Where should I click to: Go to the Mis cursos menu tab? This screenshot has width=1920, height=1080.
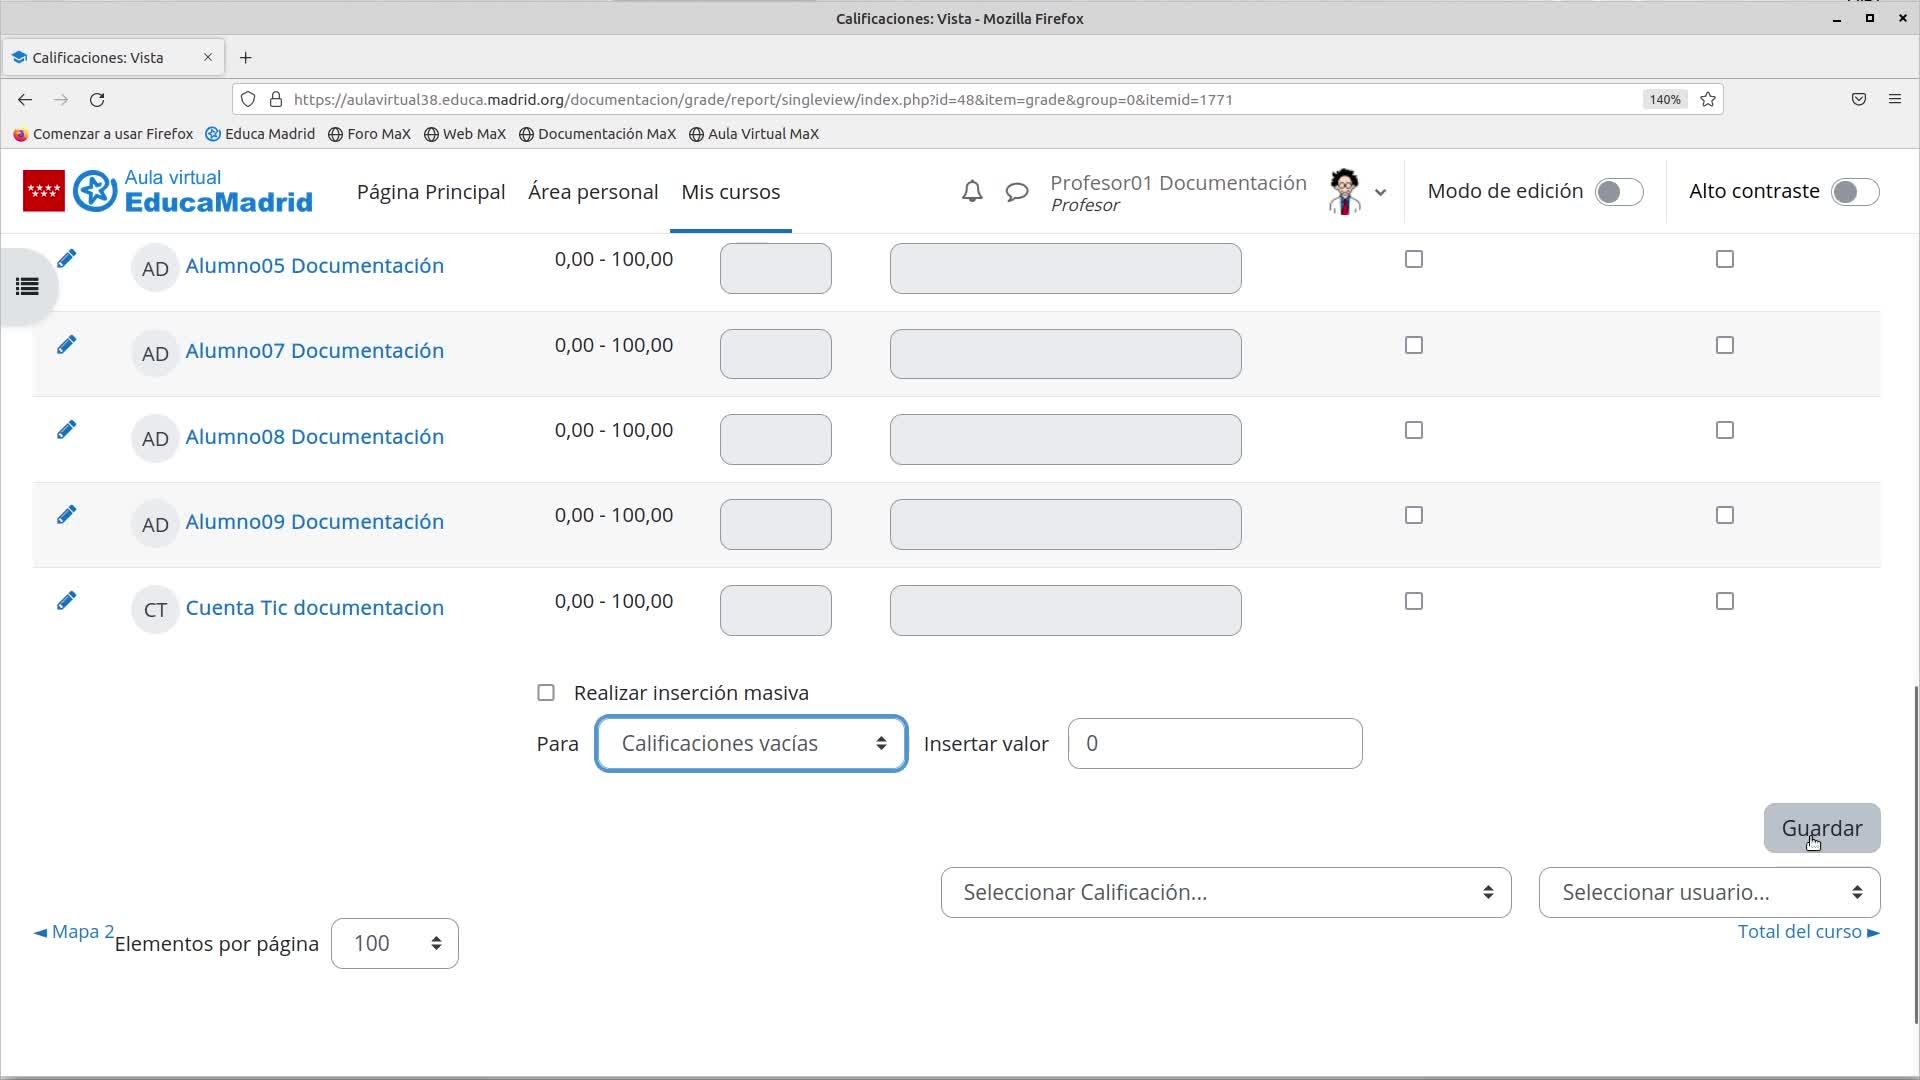click(x=730, y=192)
